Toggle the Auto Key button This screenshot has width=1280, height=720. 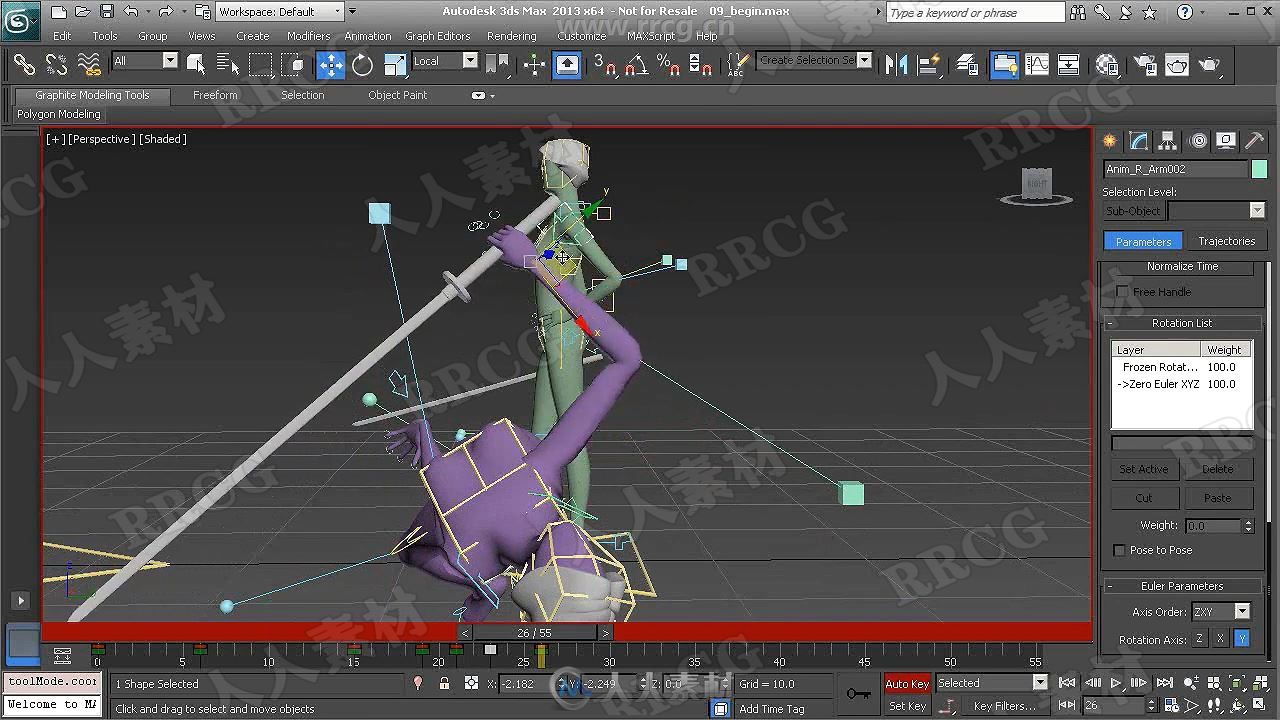[x=907, y=684]
